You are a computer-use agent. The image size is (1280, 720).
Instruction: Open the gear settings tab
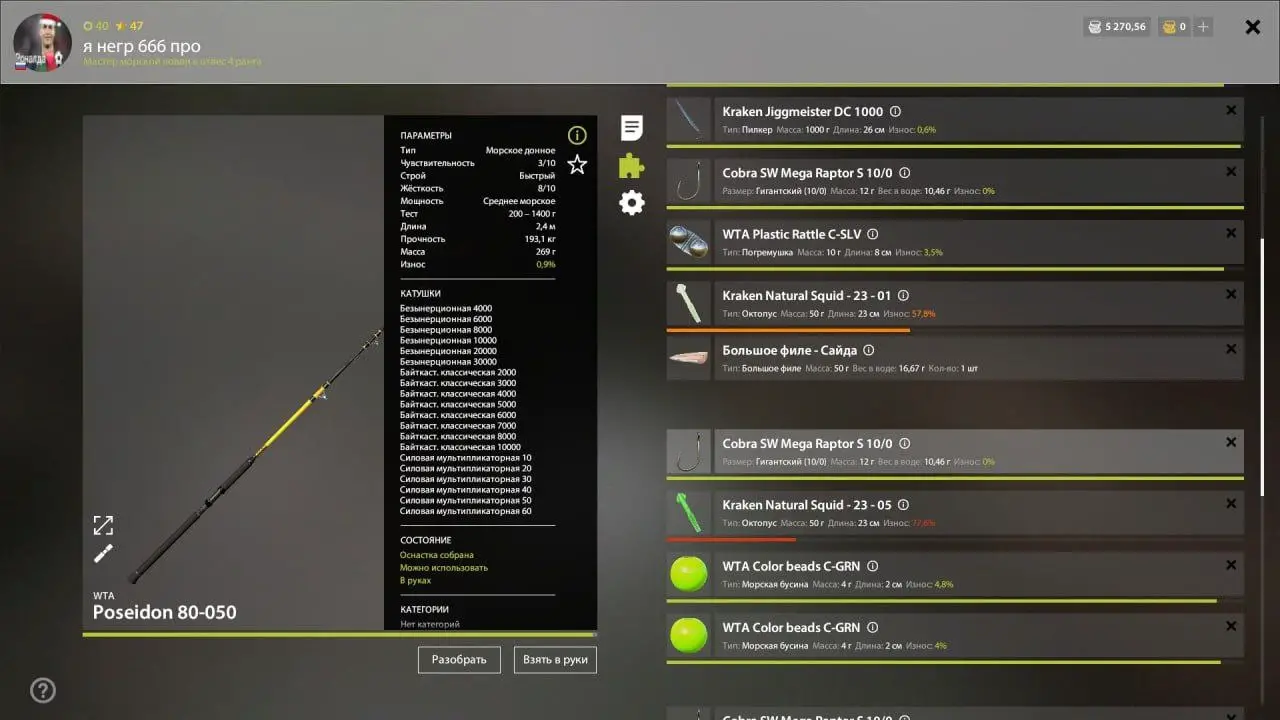coord(631,203)
